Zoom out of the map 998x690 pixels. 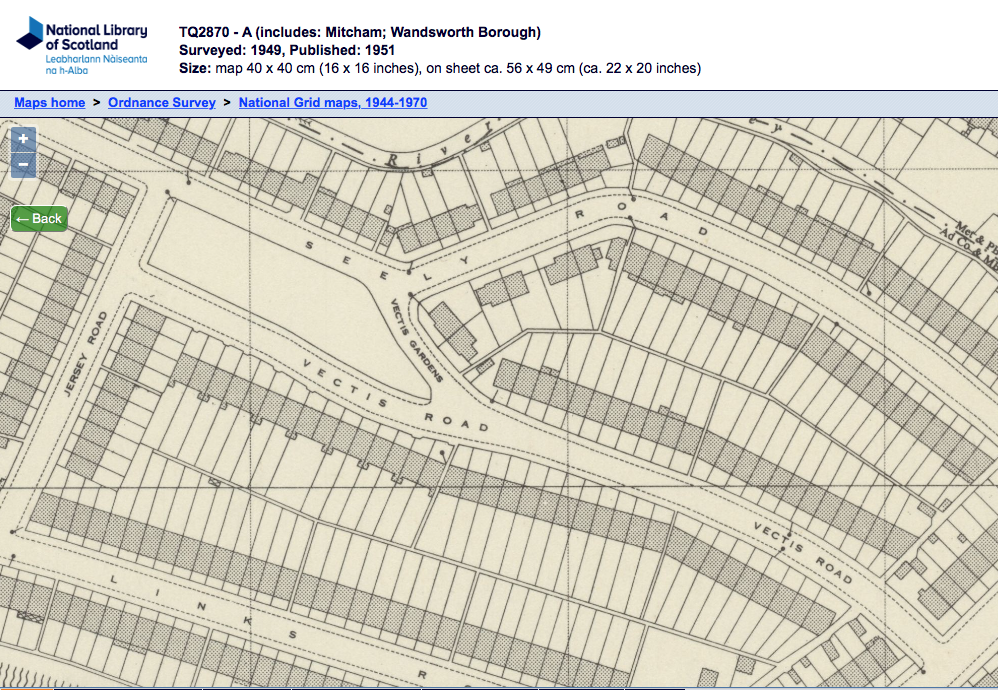[23, 165]
